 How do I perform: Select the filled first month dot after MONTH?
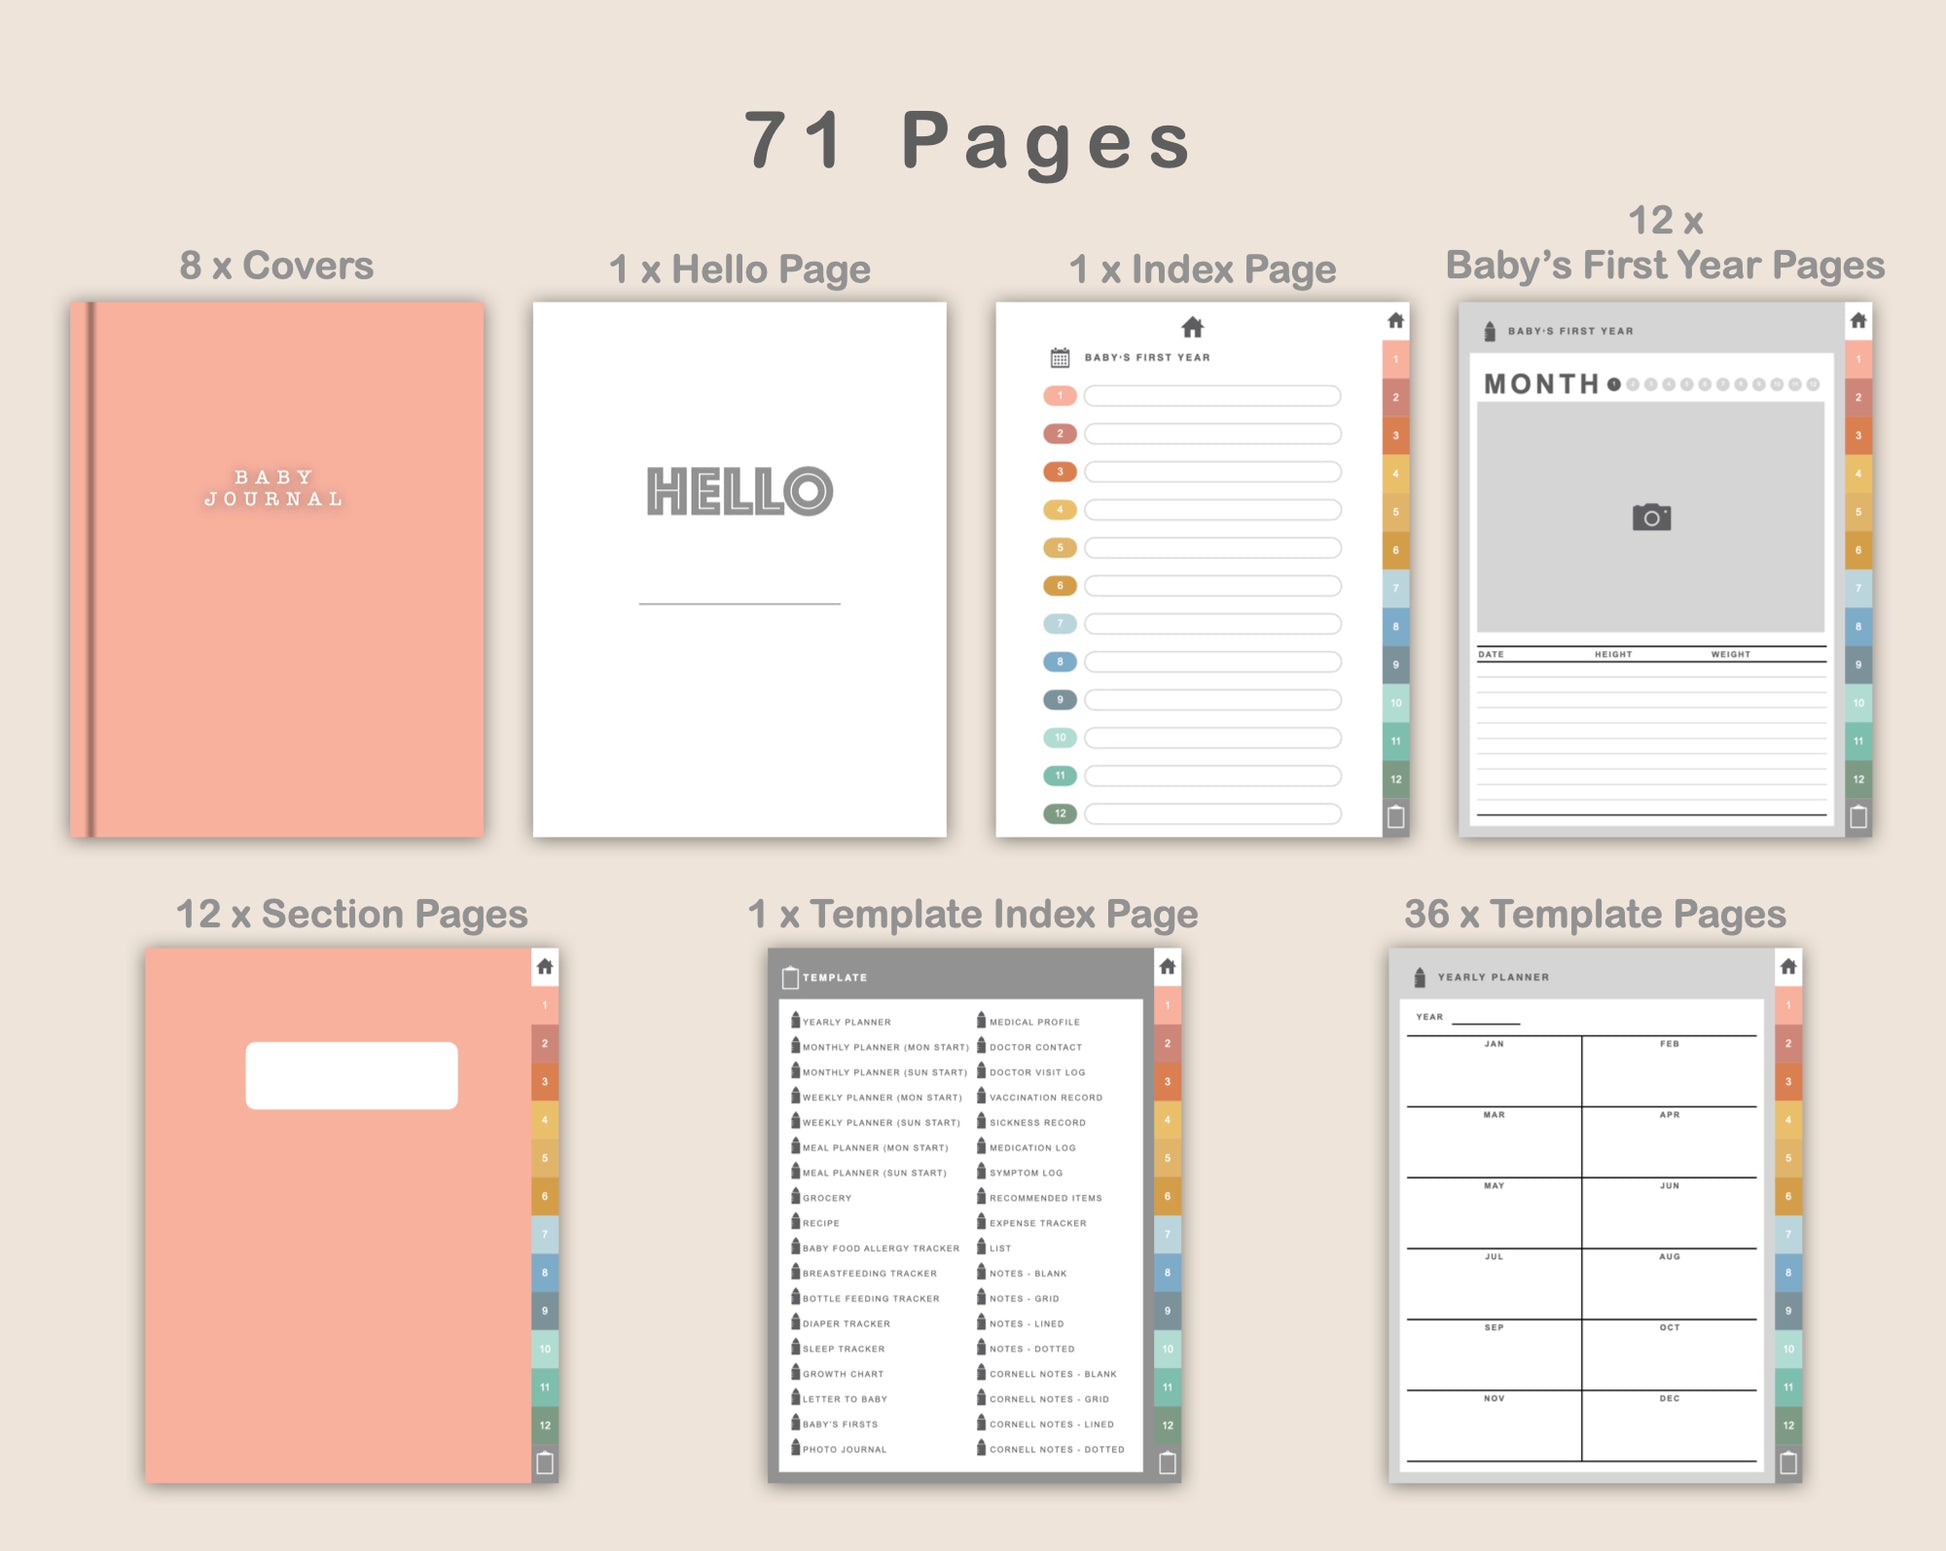click(x=1614, y=385)
